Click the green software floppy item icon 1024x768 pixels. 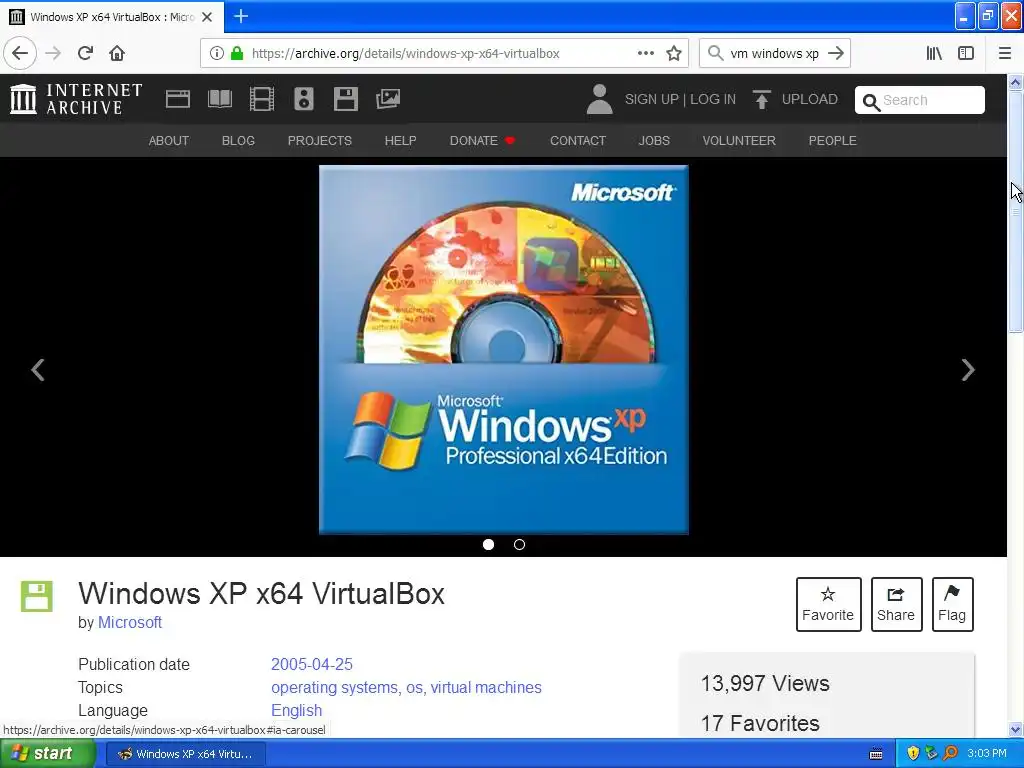pos(37,596)
